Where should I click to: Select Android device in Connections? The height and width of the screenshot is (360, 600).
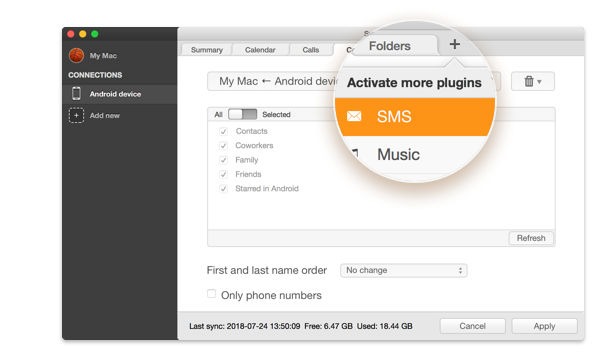120,94
